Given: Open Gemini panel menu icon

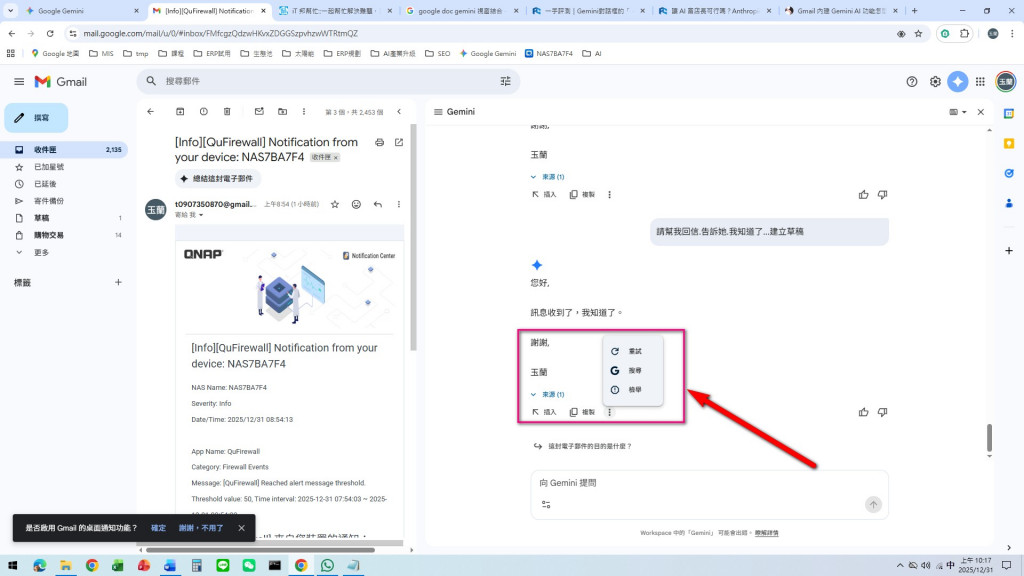Looking at the screenshot, I should (438, 112).
